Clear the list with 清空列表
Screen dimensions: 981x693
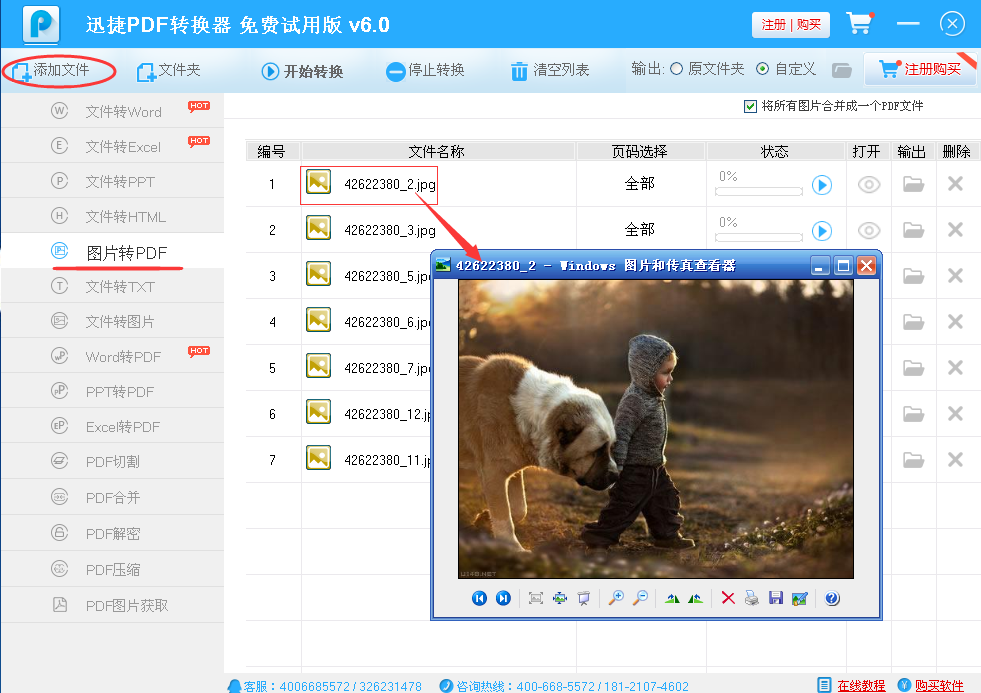[x=550, y=71]
